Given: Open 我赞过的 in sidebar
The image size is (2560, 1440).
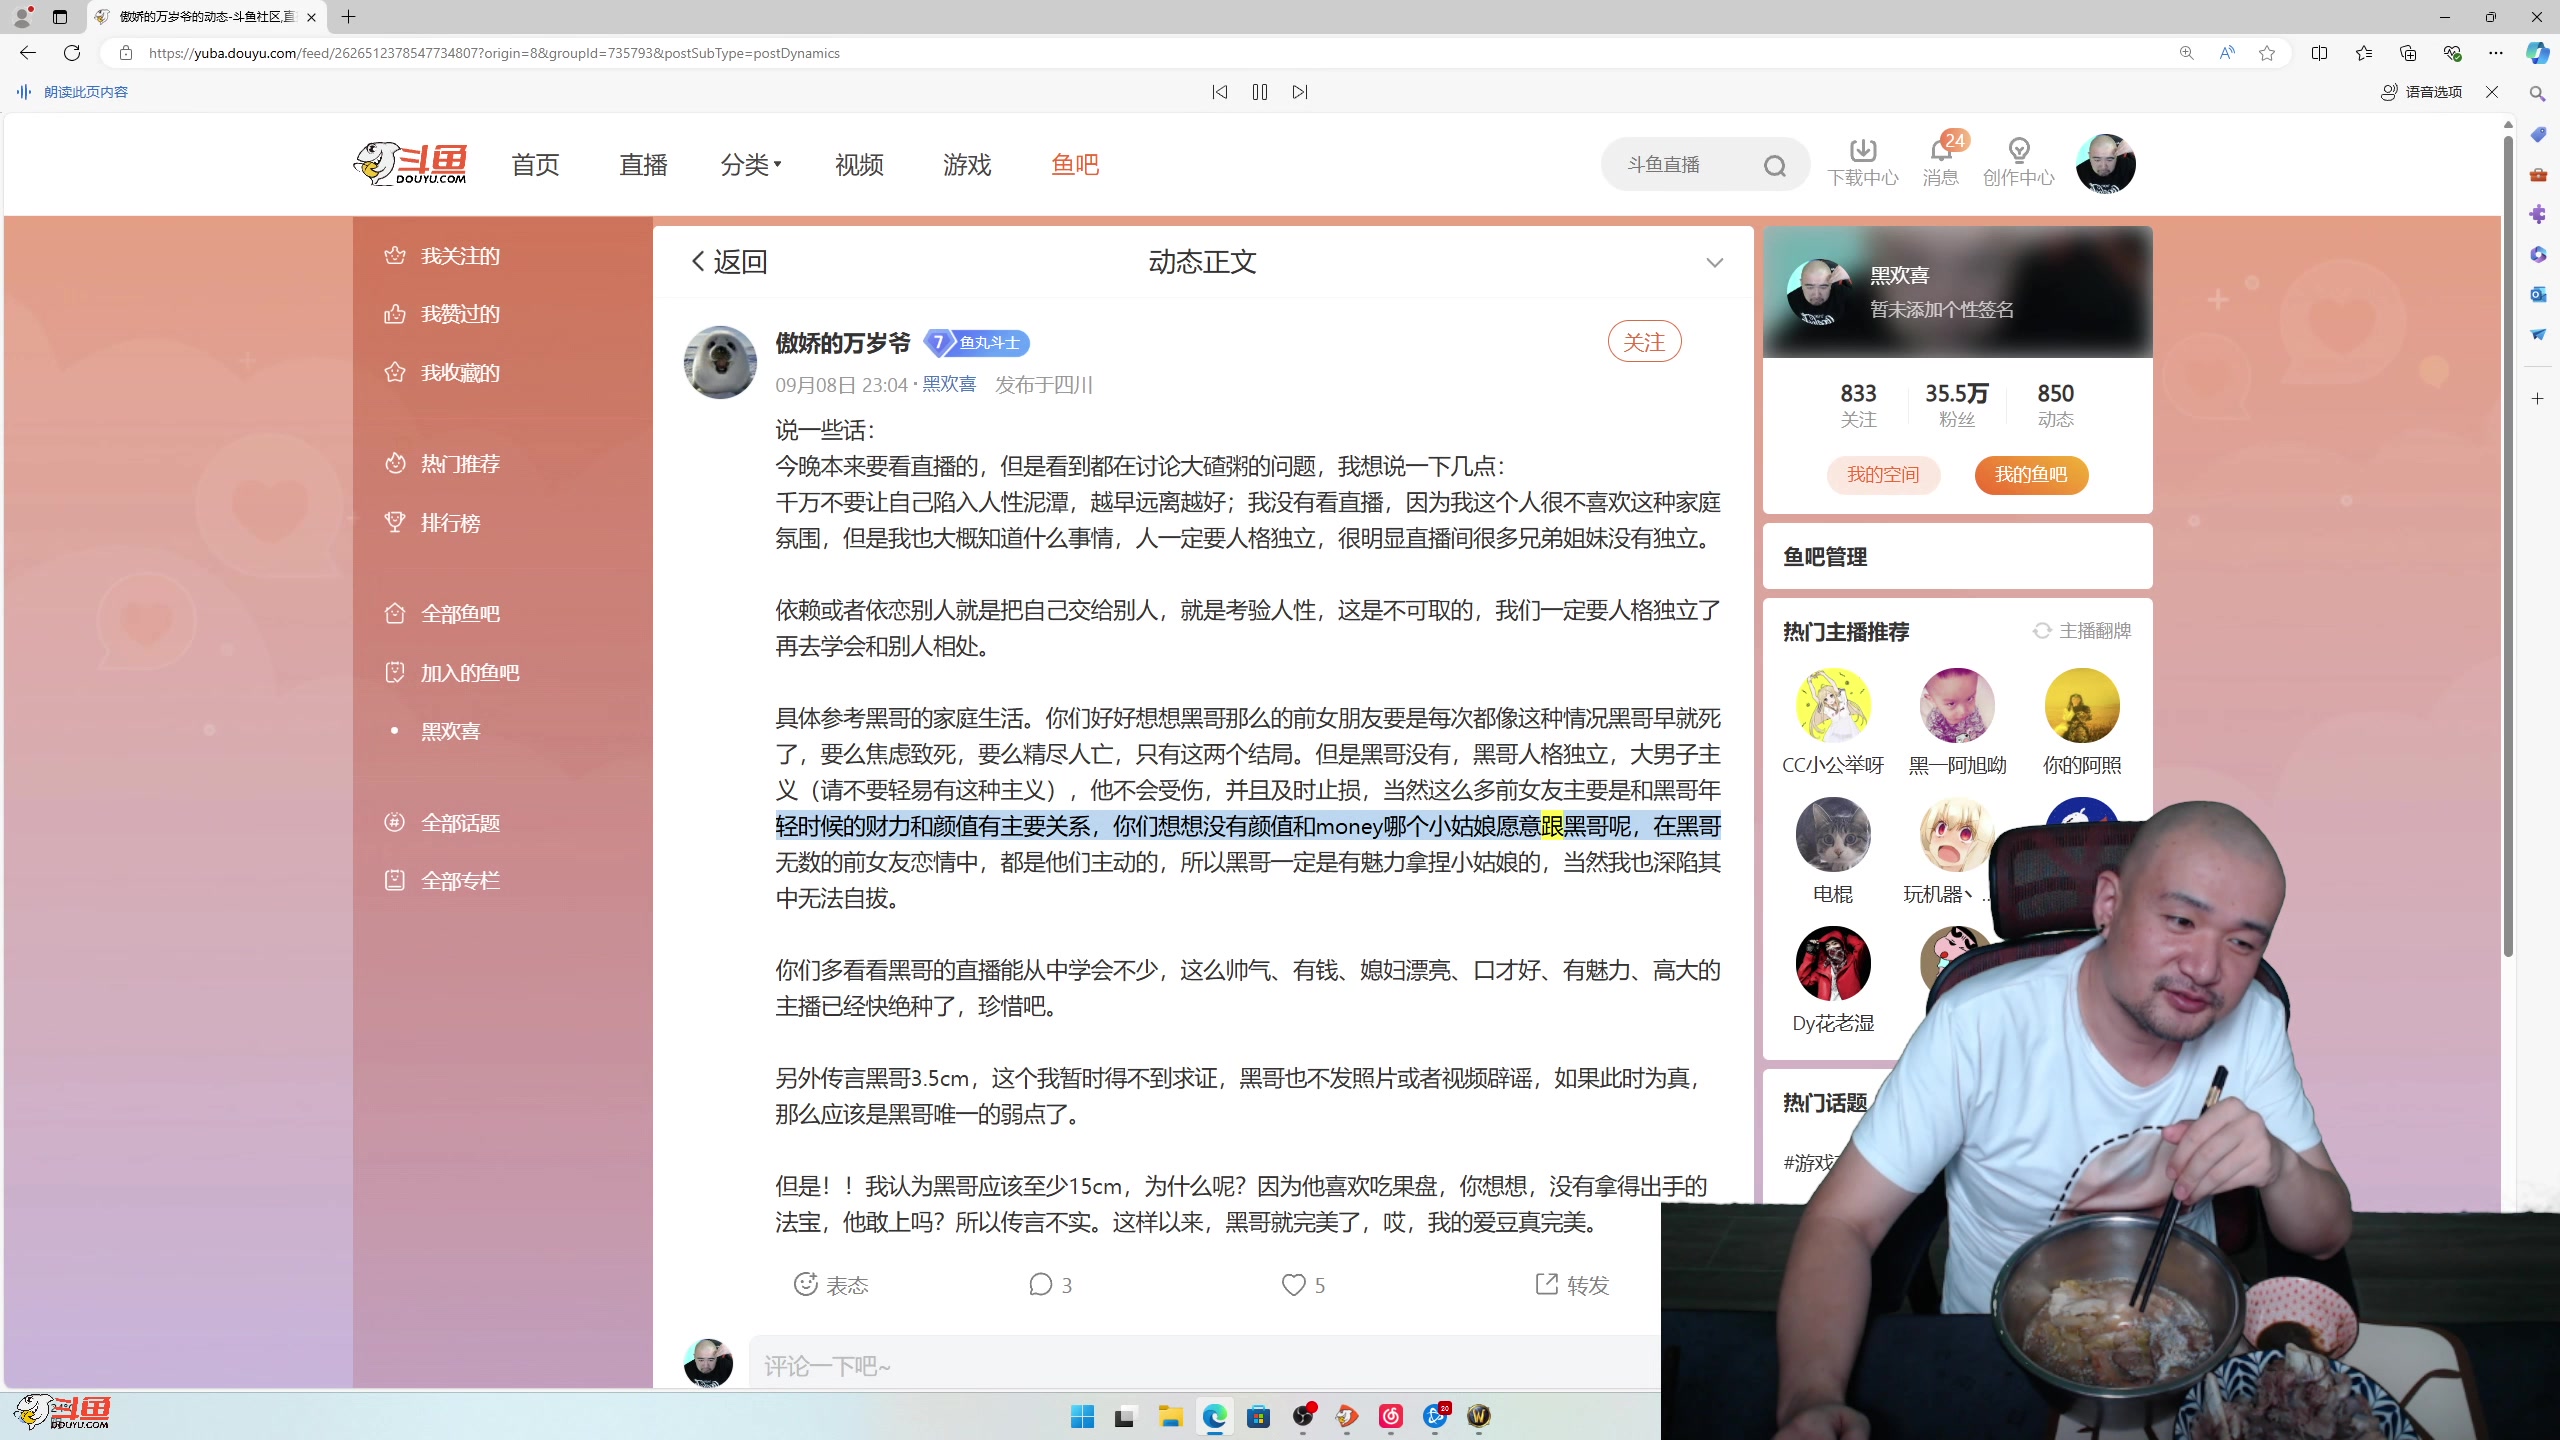Looking at the screenshot, I should click(x=441, y=314).
